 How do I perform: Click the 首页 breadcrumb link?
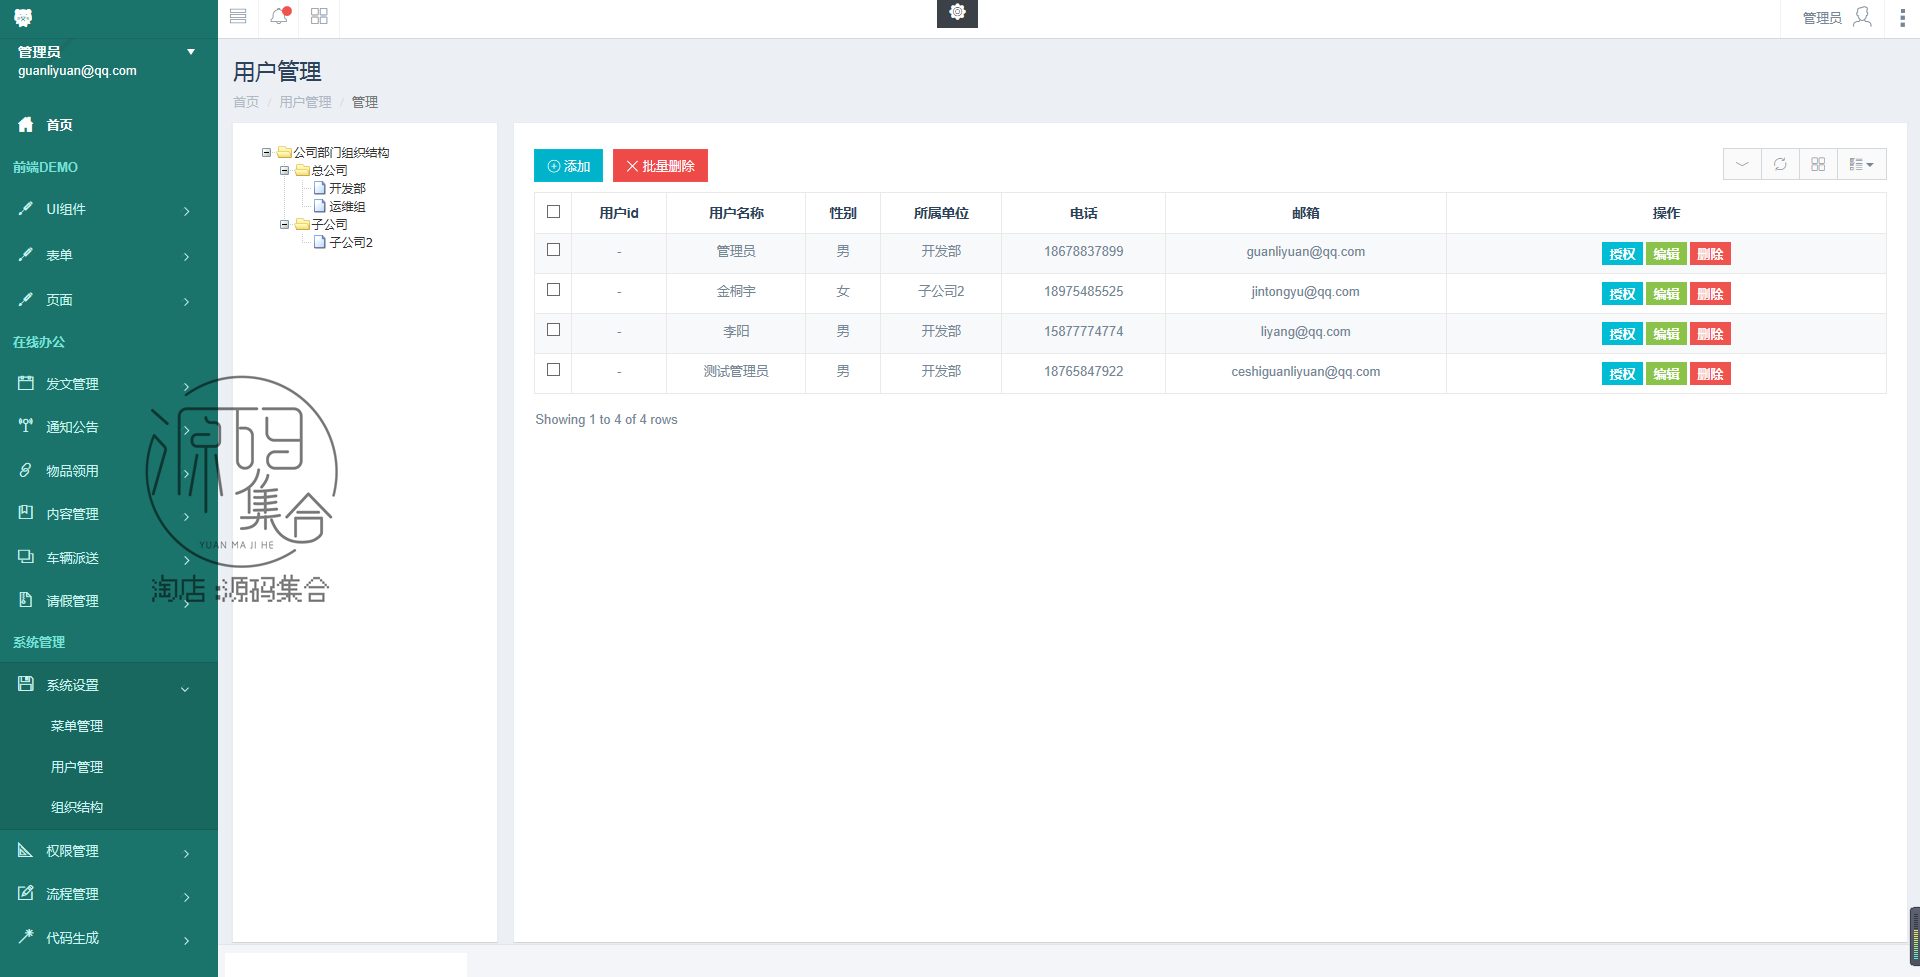[246, 102]
